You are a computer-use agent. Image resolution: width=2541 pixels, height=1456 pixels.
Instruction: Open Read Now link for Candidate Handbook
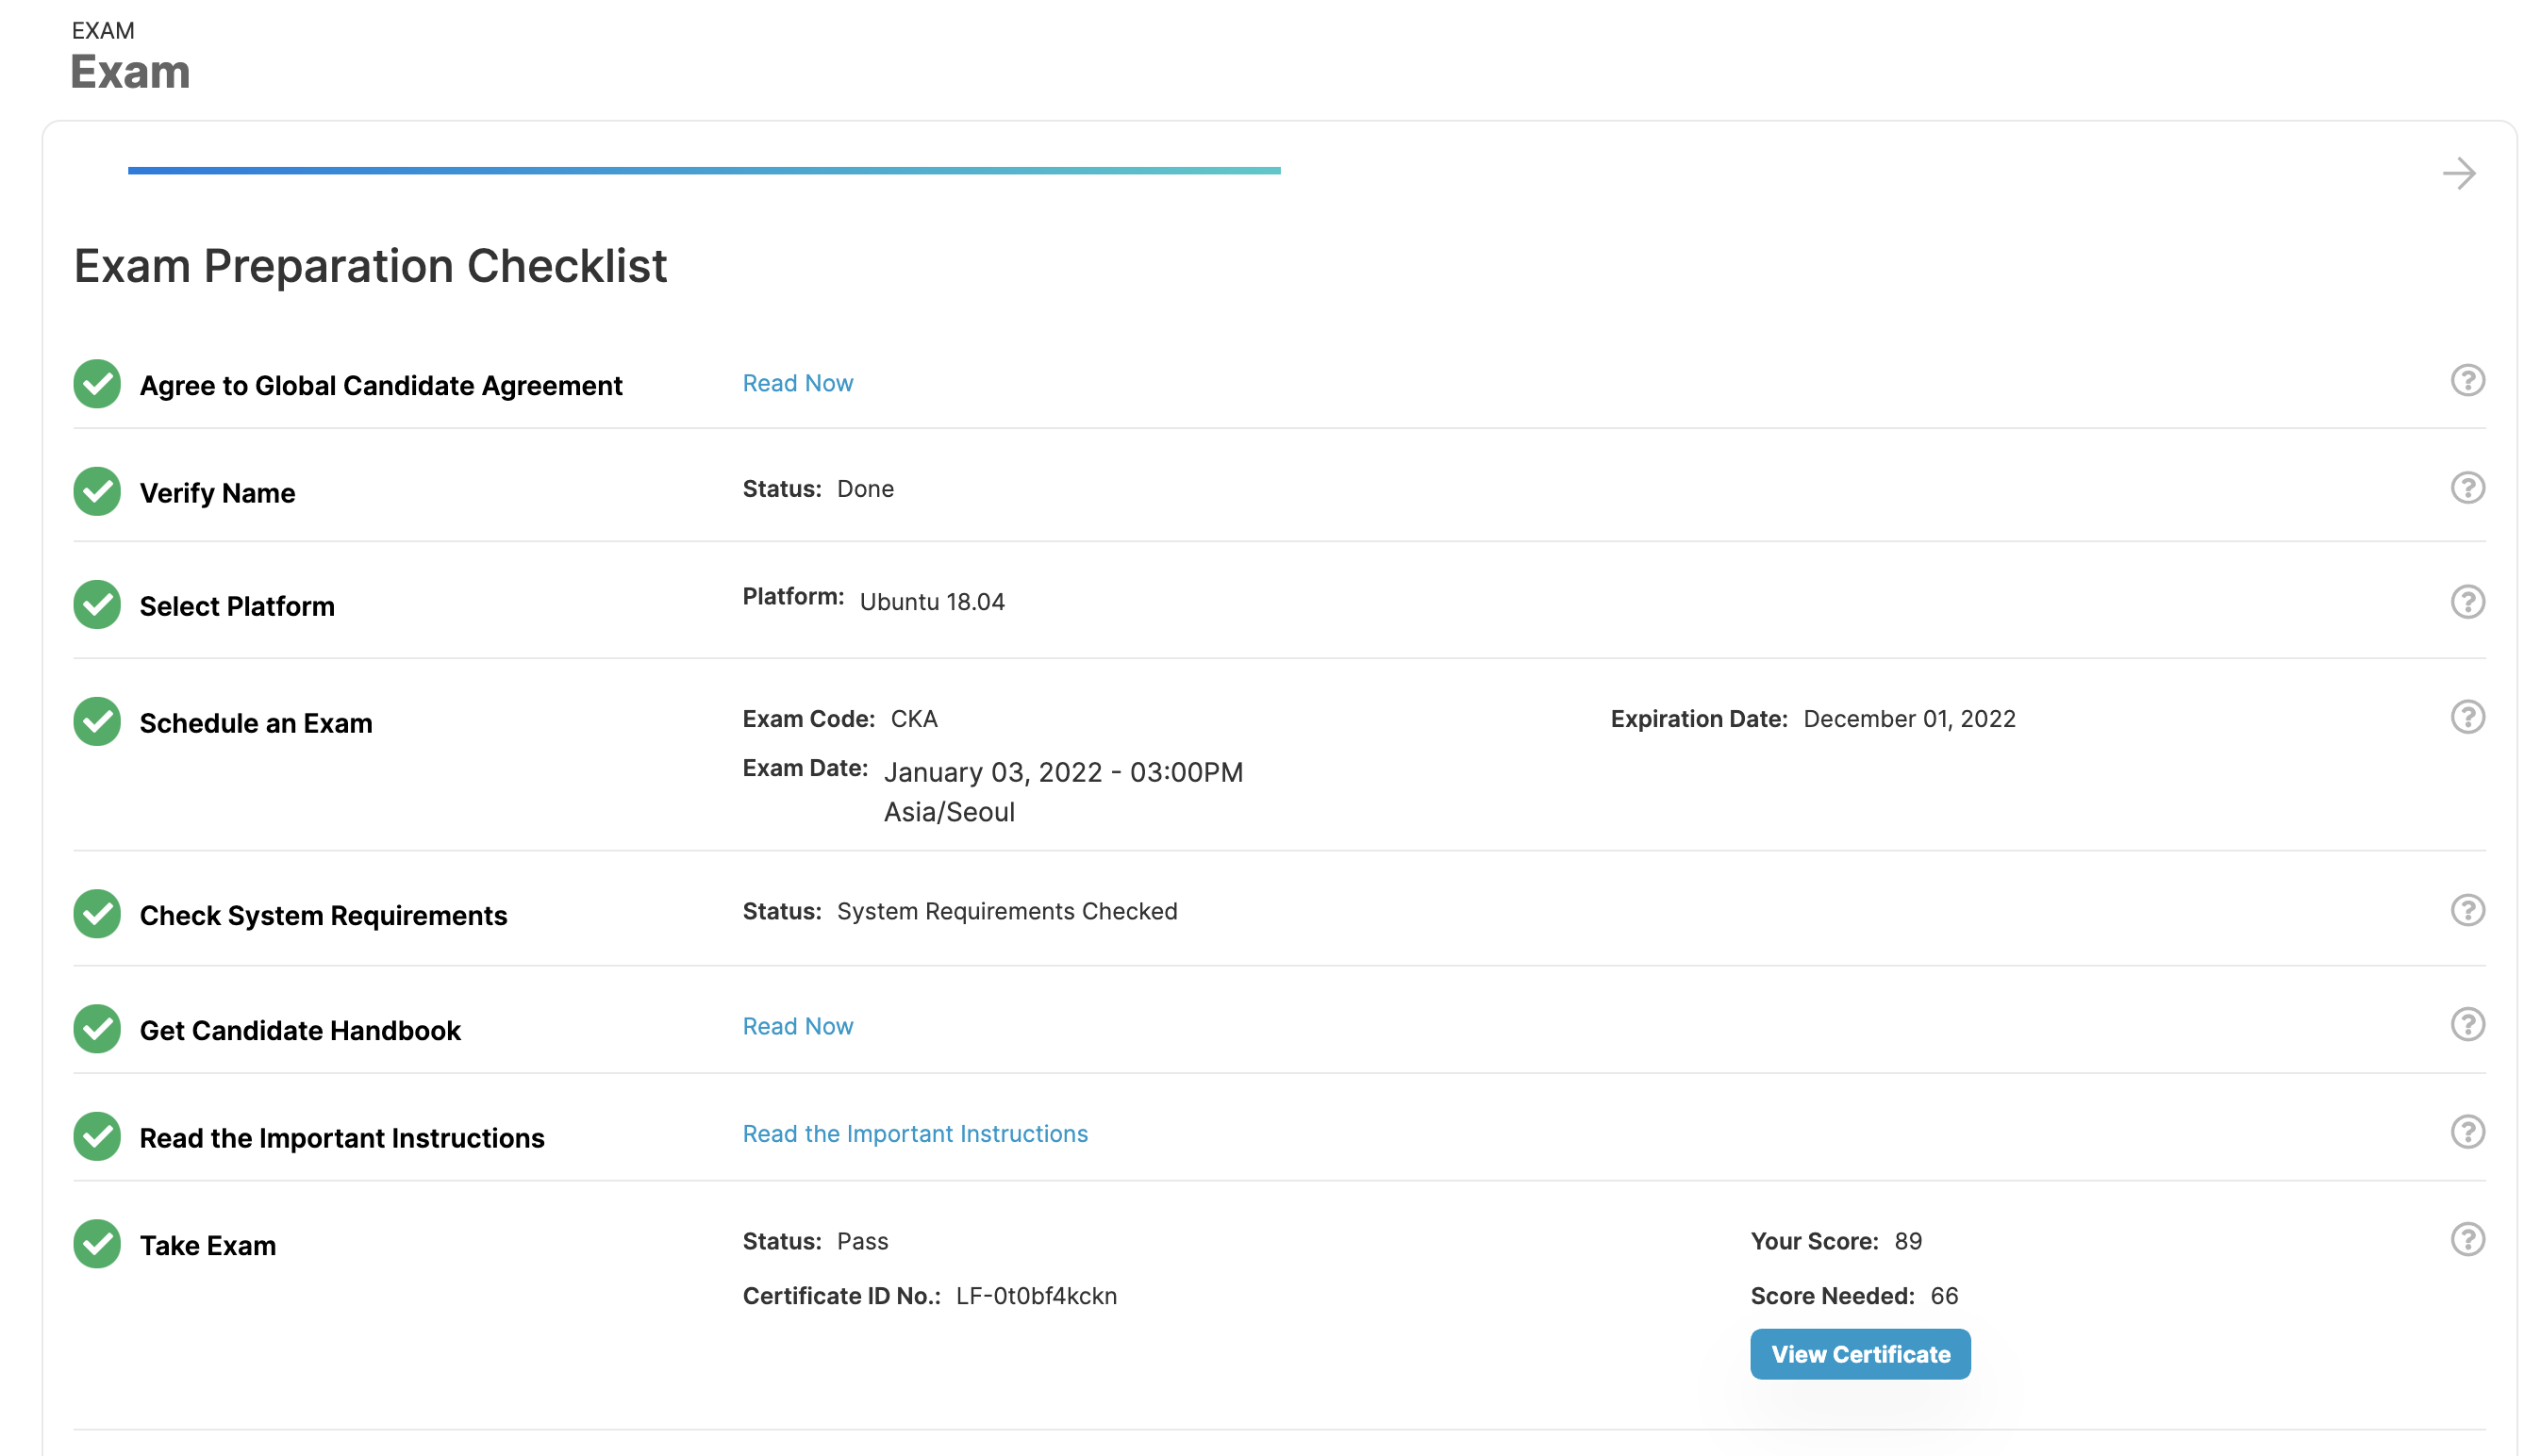click(x=797, y=1026)
